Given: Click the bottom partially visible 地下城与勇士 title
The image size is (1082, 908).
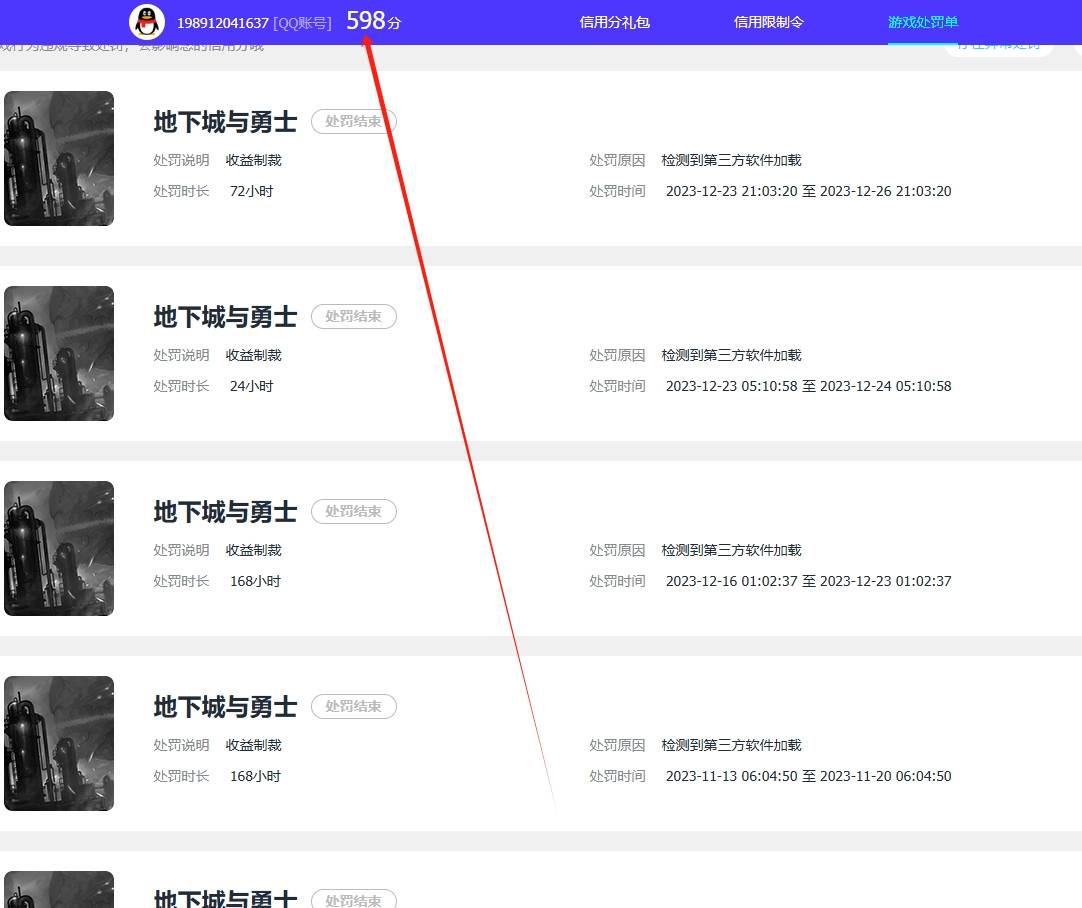Looking at the screenshot, I should click(x=224, y=899).
